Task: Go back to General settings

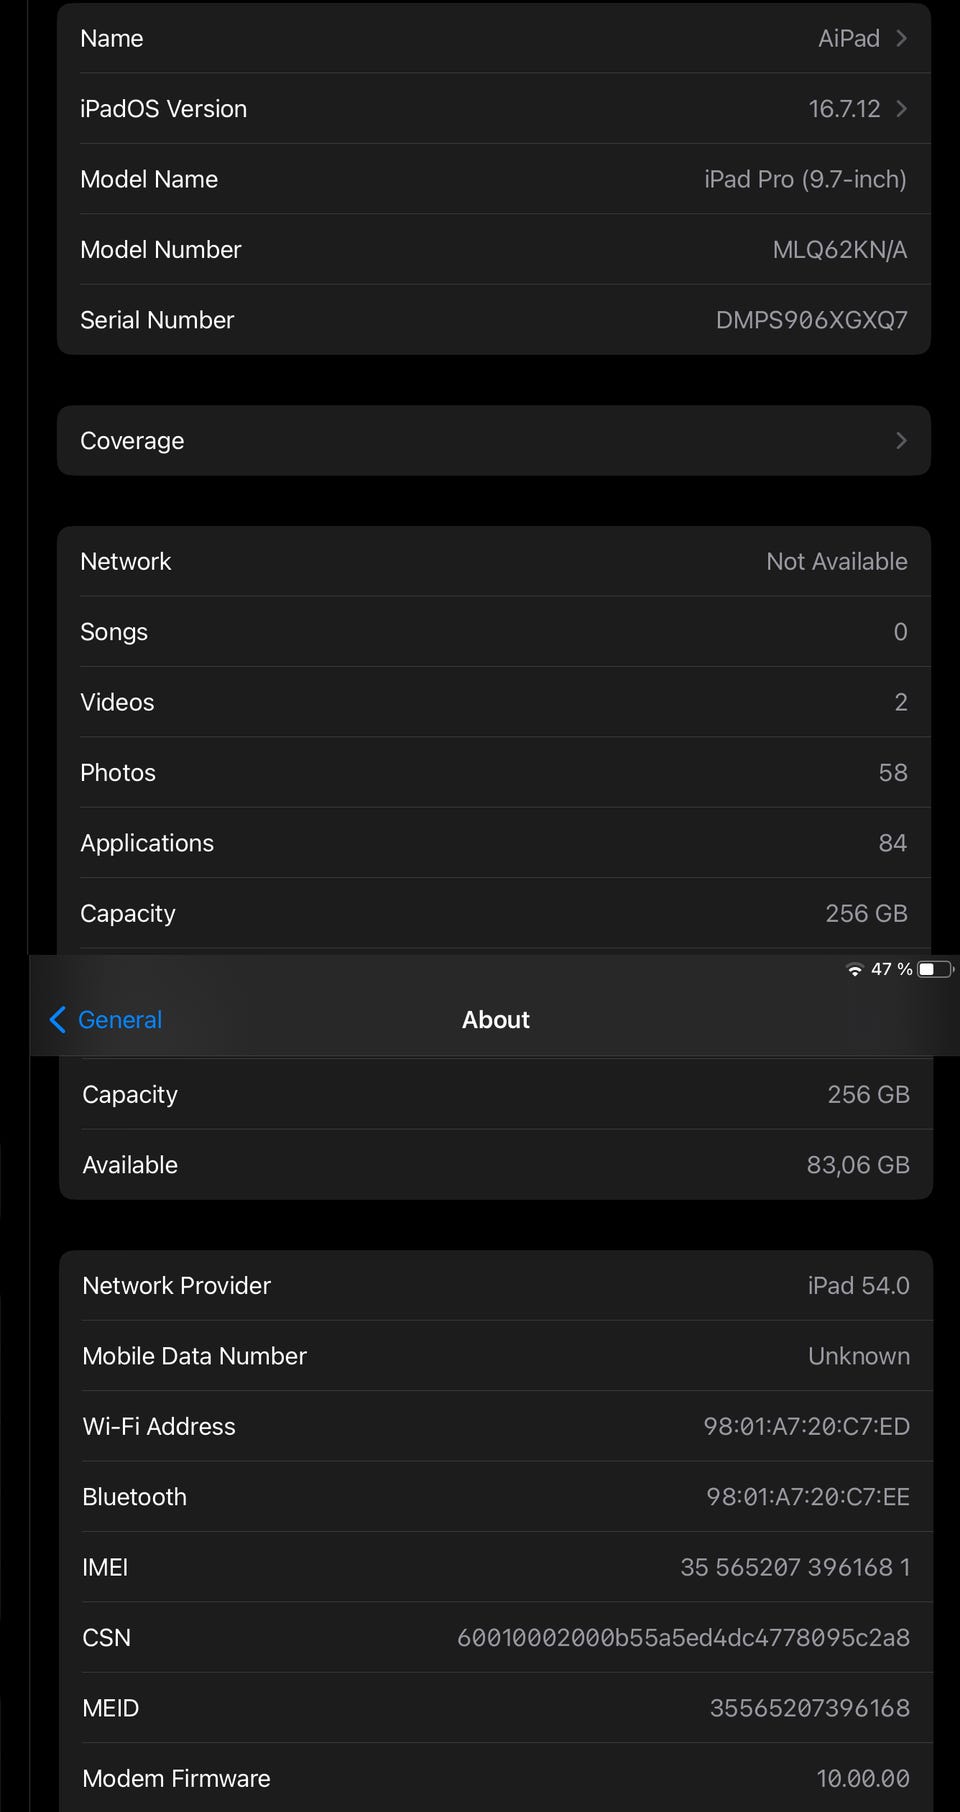Action: pos(120,1020)
